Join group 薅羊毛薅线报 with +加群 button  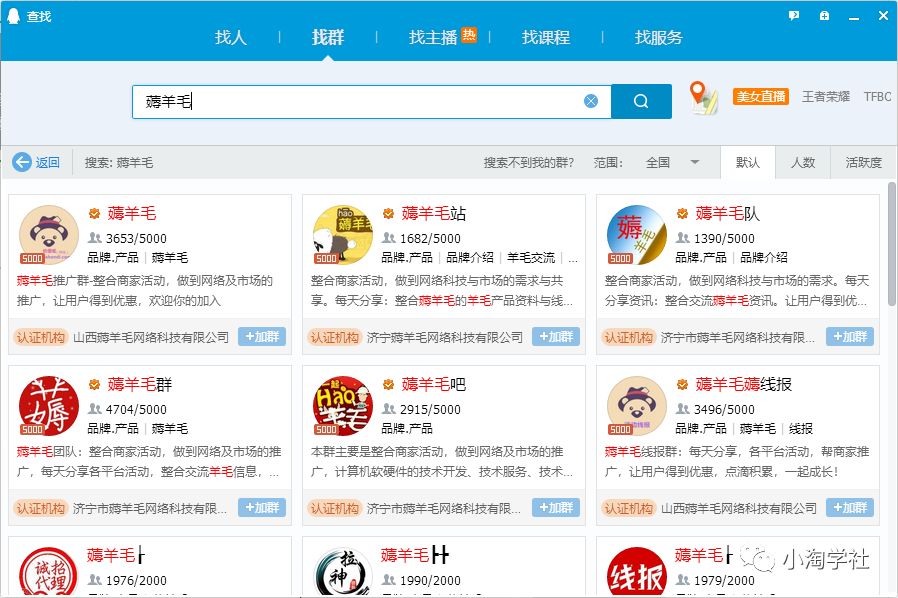(850, 507)
